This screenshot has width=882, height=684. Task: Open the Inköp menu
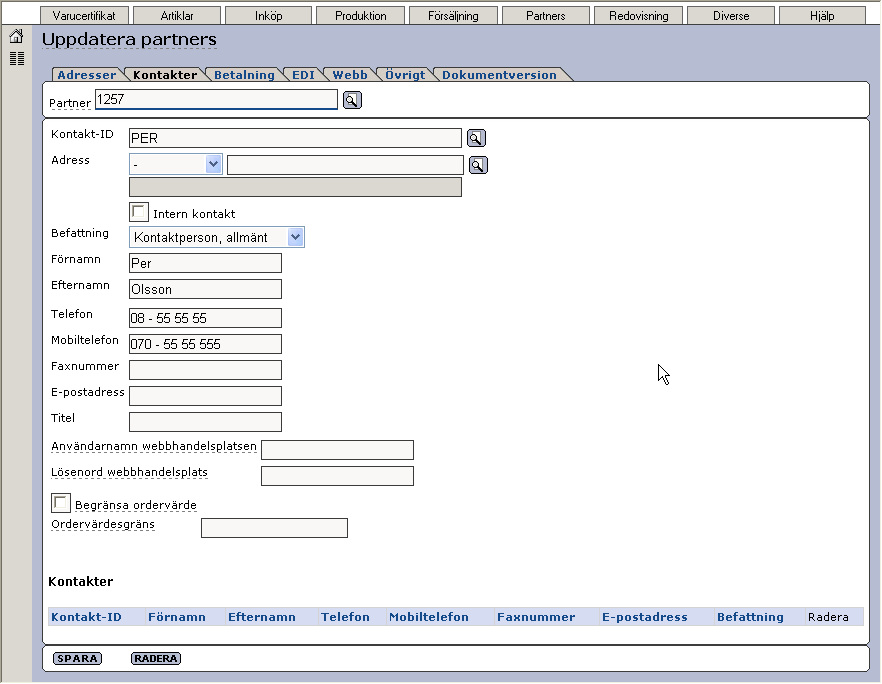coord(268,16)
